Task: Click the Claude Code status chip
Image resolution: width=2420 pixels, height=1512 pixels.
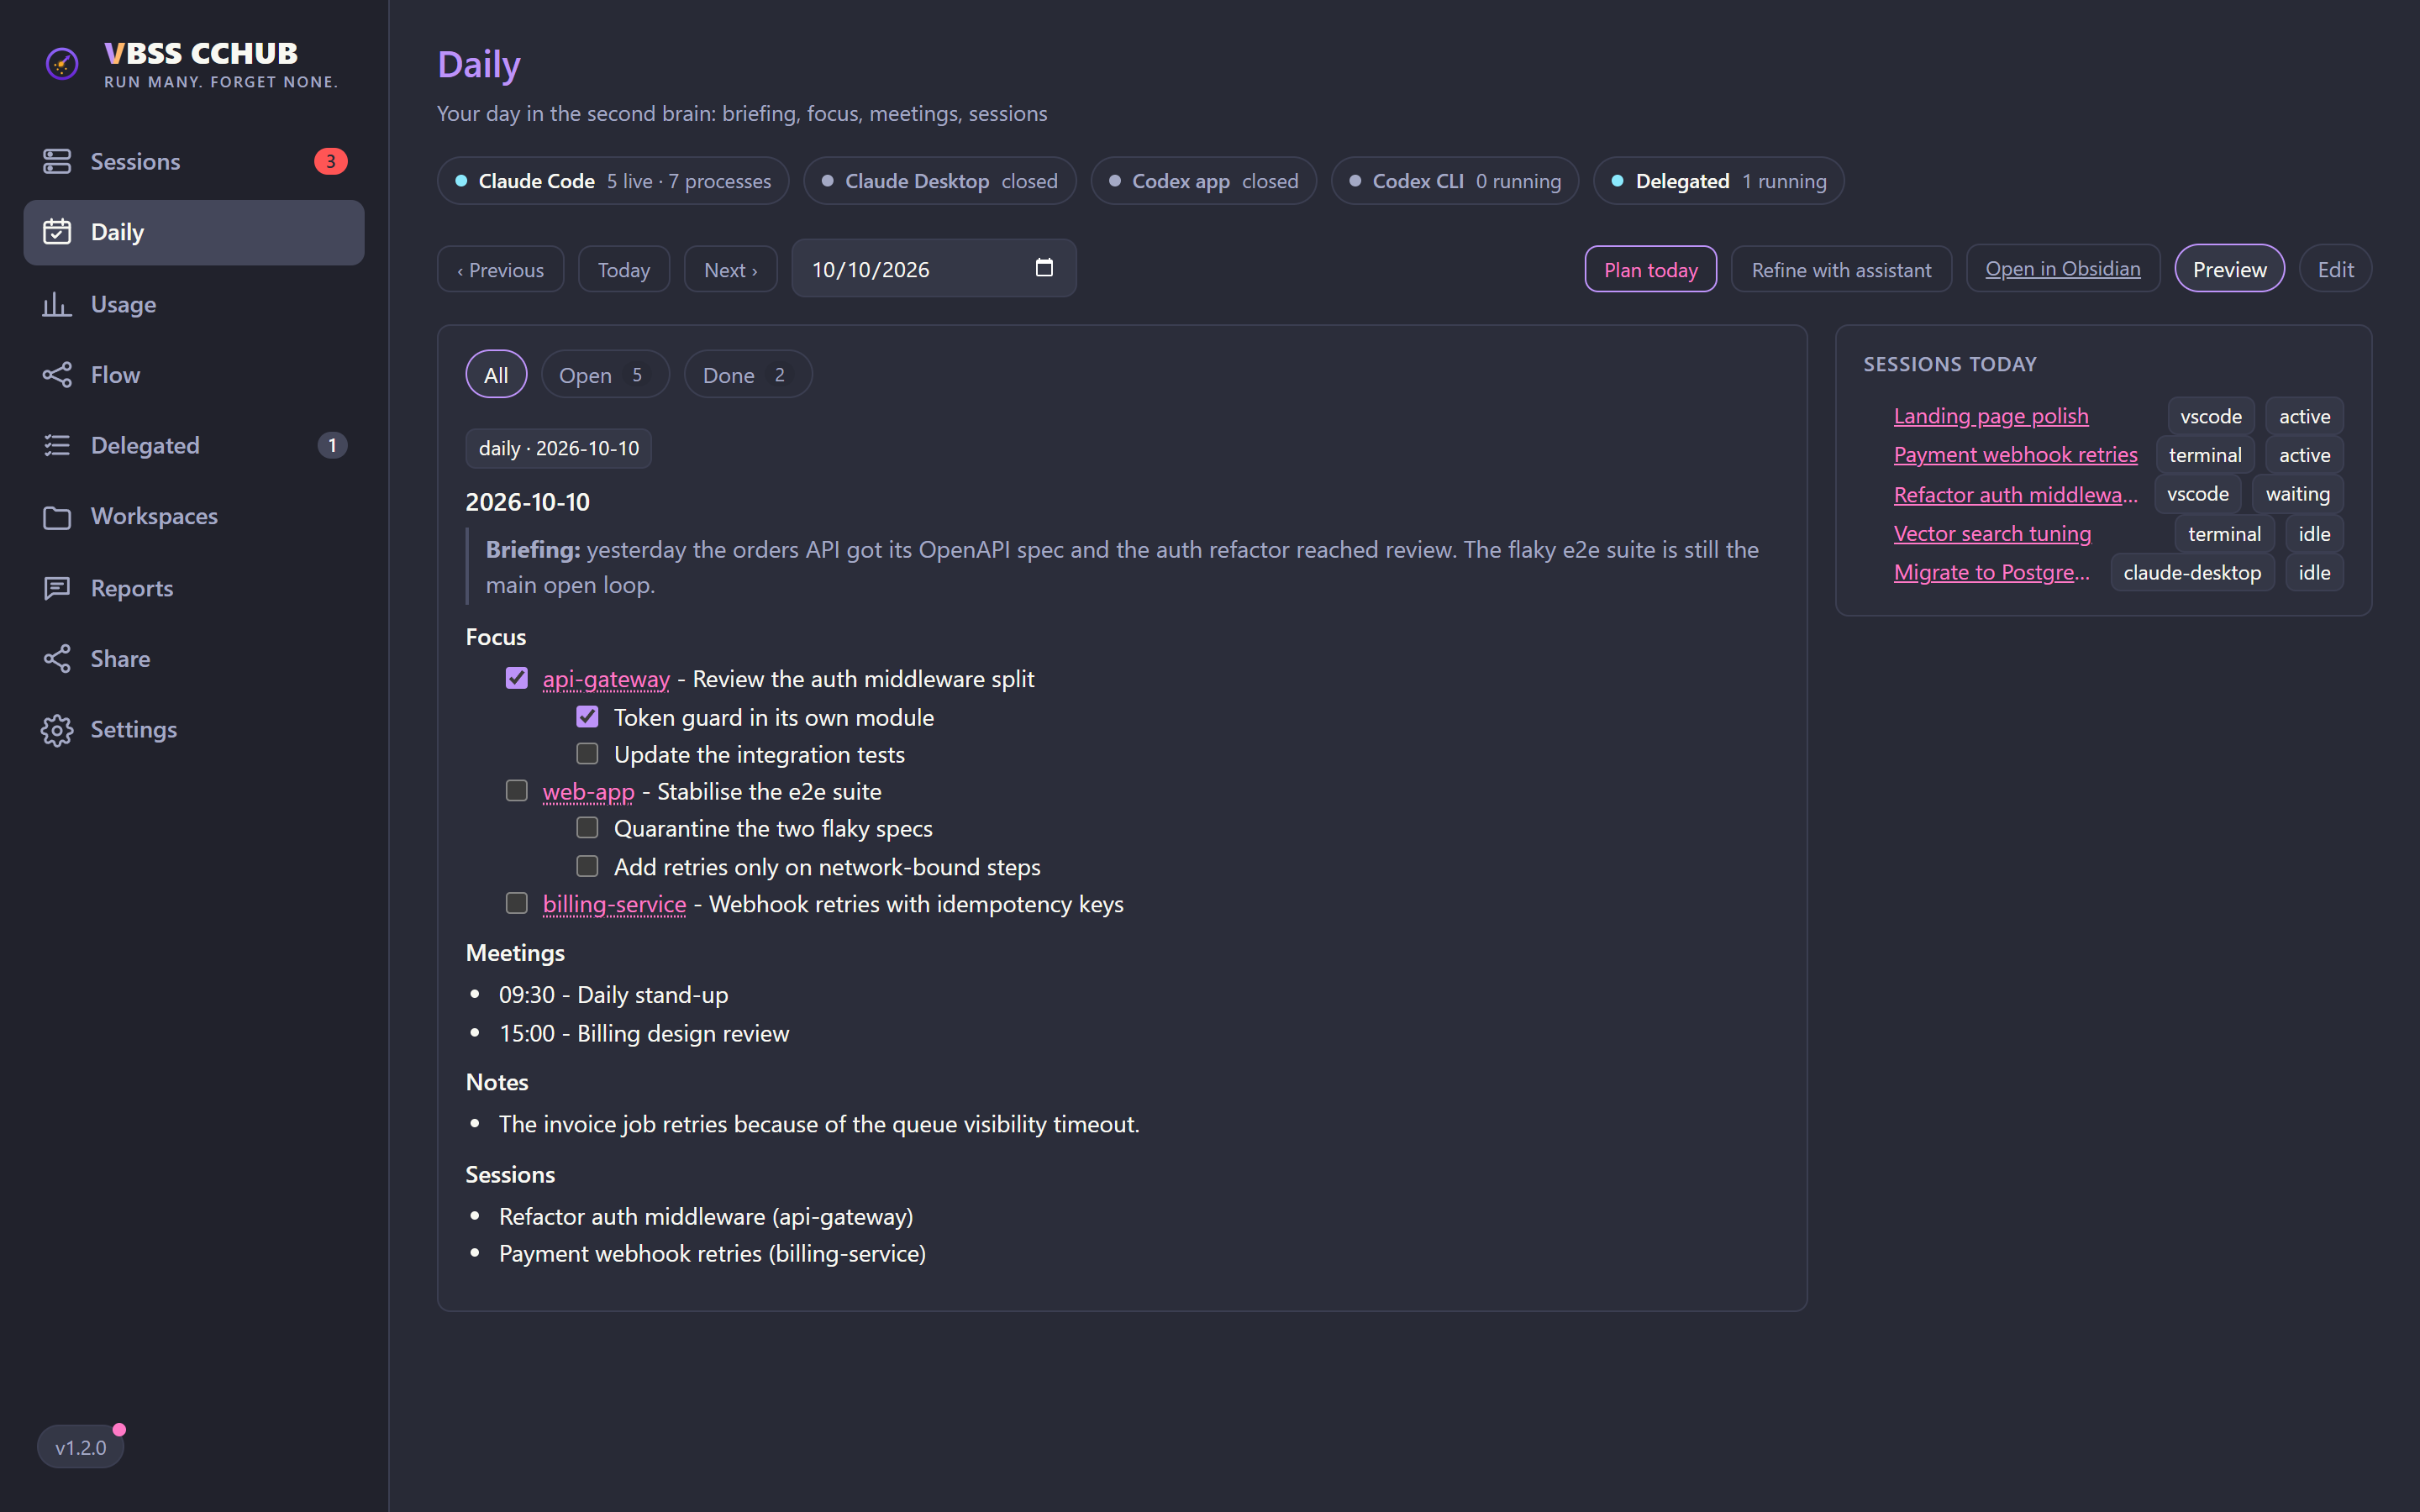Action: pyautogui.click(x=613, y=181)
